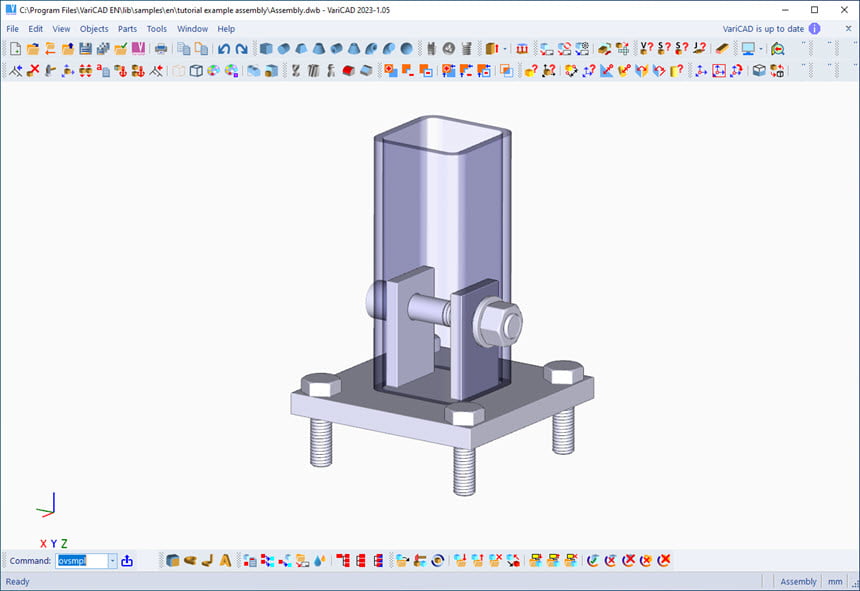The image size is (860, 591).
Task: Redo the last undone action
Action: [241, 49]
